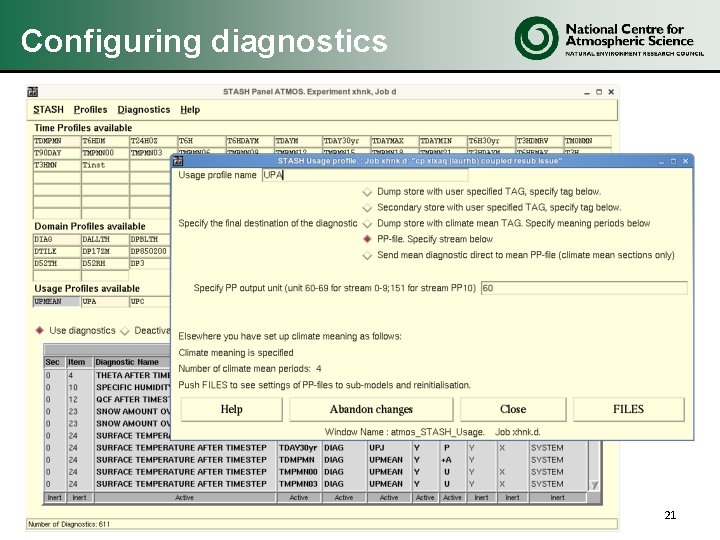Click the Abandon changes button
Screen dimensions: 720x540
coord(371,409)
